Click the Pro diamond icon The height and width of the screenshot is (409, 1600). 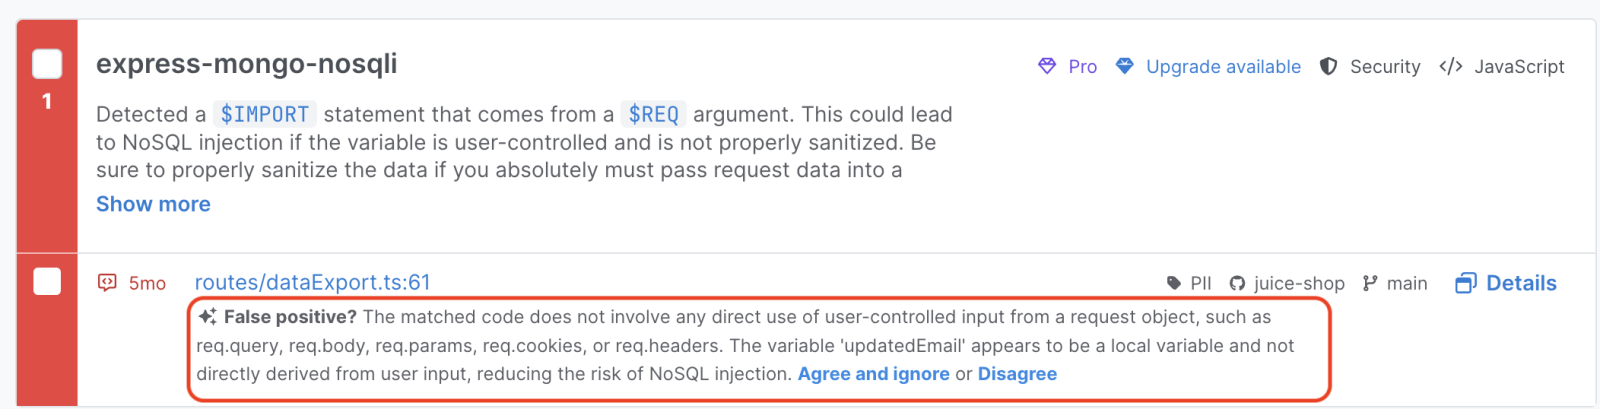[x=1047, y=66]
